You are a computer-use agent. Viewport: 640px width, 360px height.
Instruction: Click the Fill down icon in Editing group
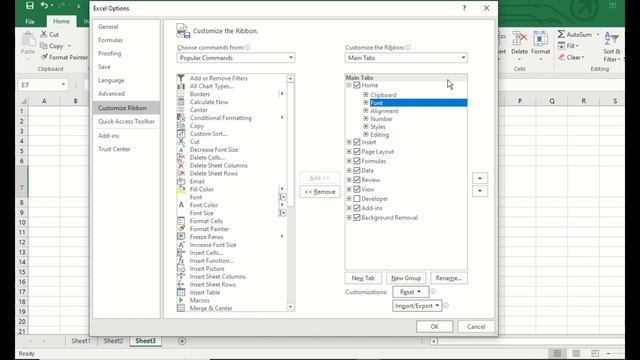[562, 46]
